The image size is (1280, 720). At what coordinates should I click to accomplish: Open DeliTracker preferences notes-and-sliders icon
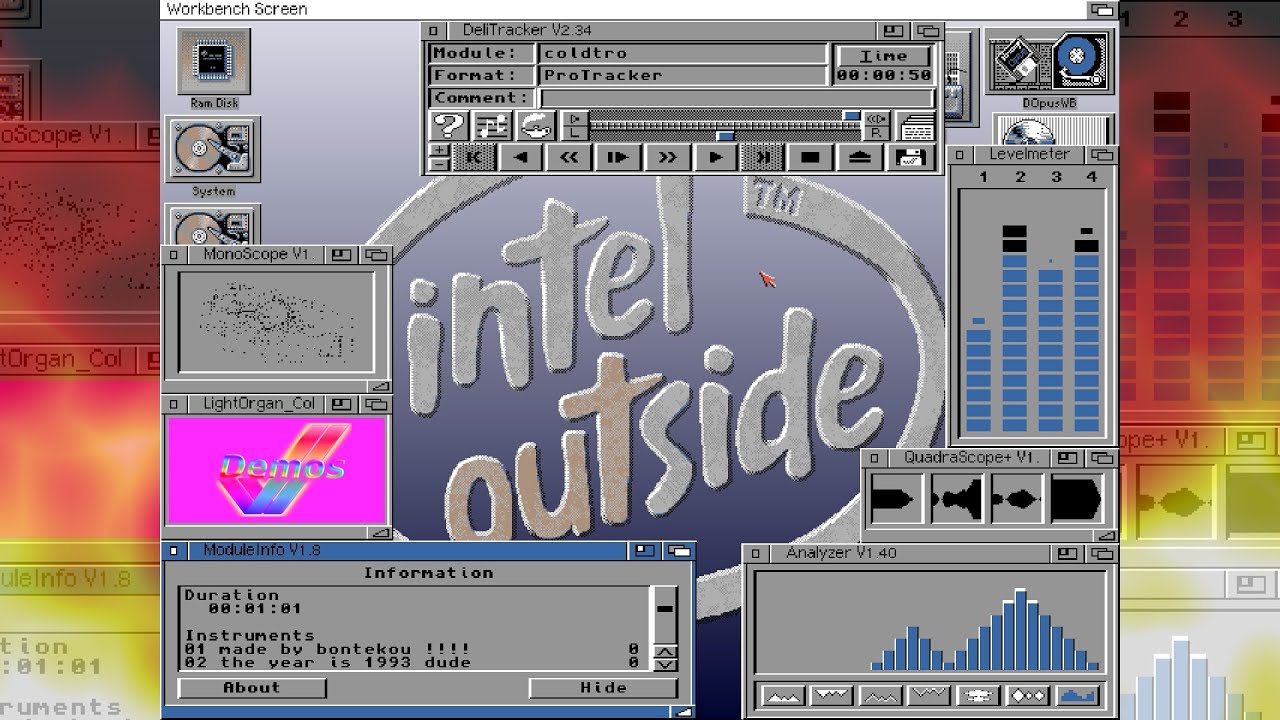click(491, 126)
